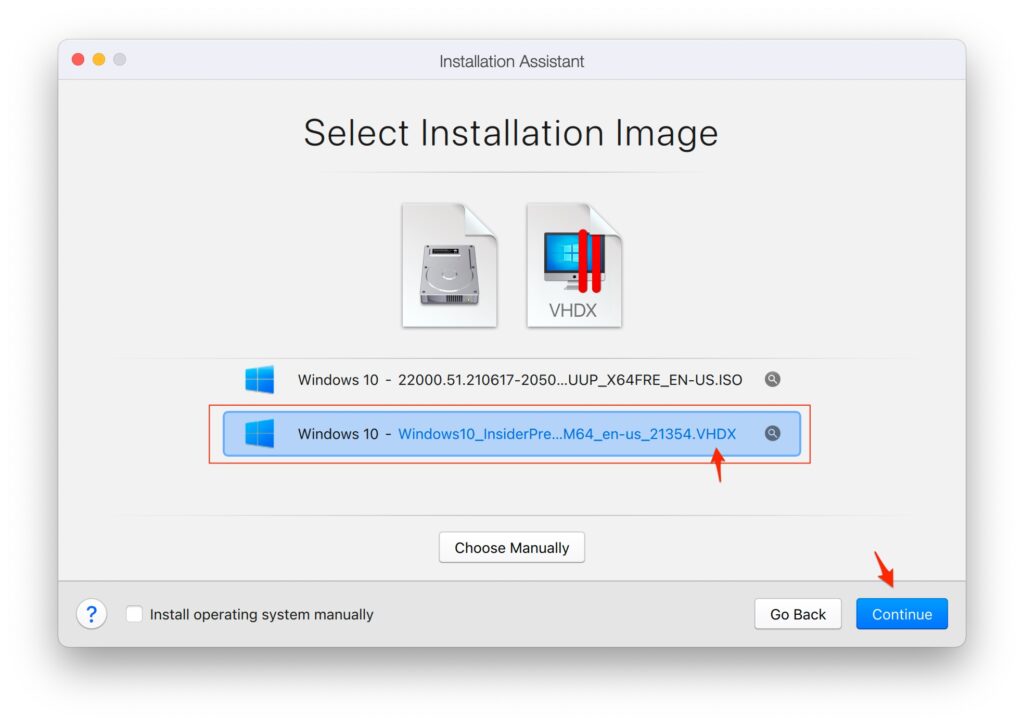Click the Windows logo beside the ISO entry
The height and width of the screenshot is (724, 1024).
[259, 379]
